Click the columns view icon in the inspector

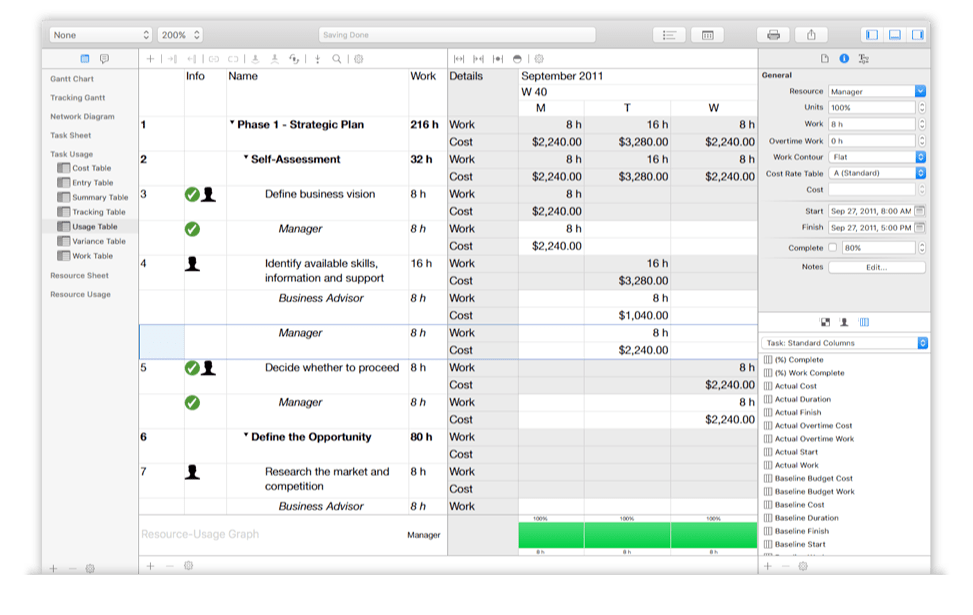pyautogui.click(x=863, y=322)
